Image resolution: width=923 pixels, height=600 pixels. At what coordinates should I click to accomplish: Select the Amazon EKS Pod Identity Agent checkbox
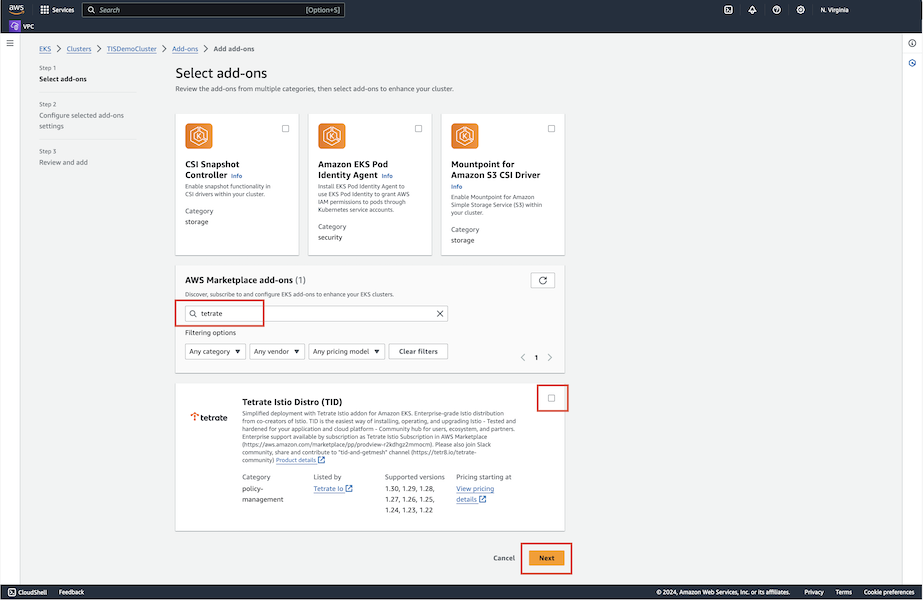point(419,128)
